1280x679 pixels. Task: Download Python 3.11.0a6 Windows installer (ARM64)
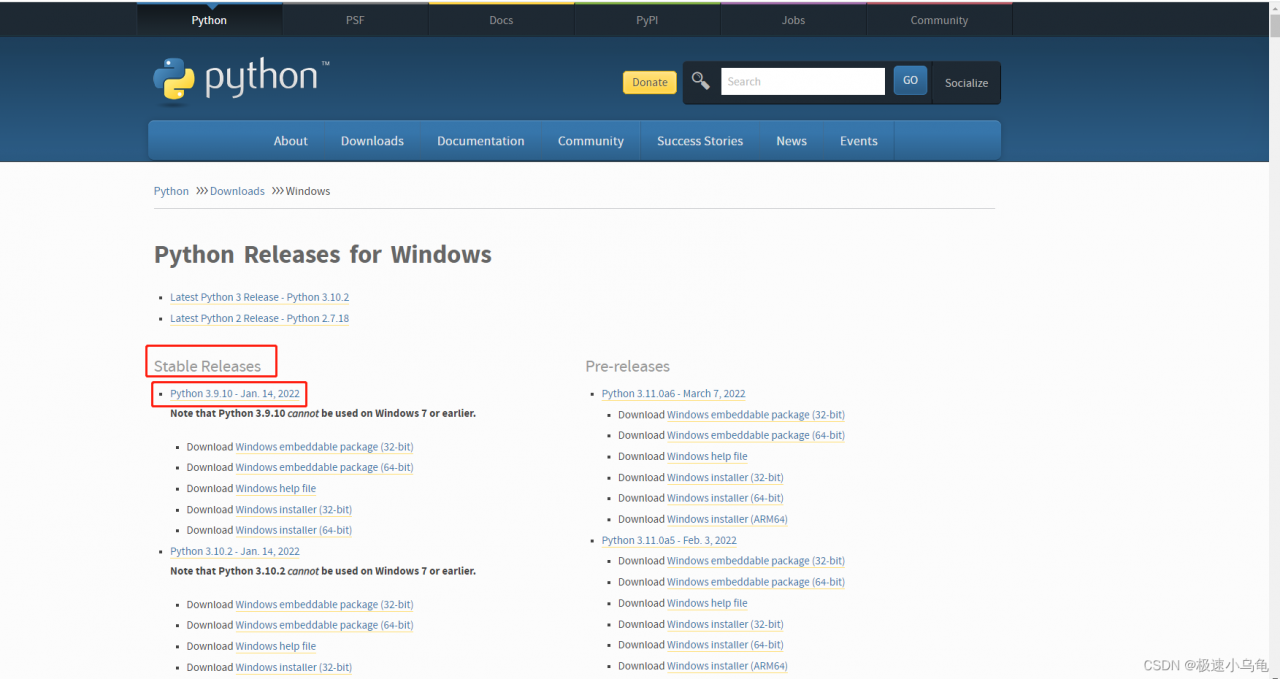[727, 519]
